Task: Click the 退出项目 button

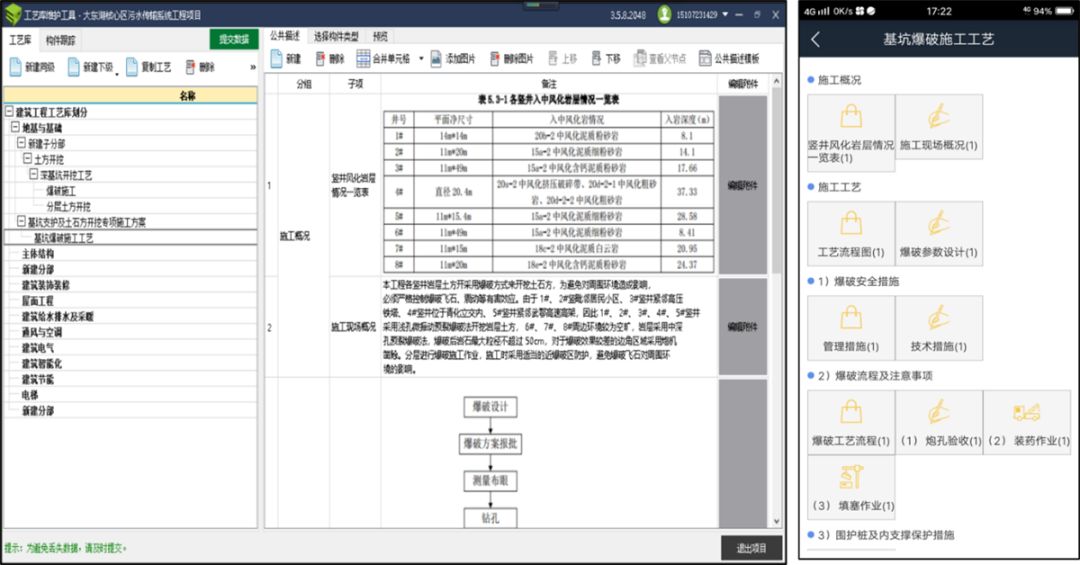Action: [x=751, y=548]
